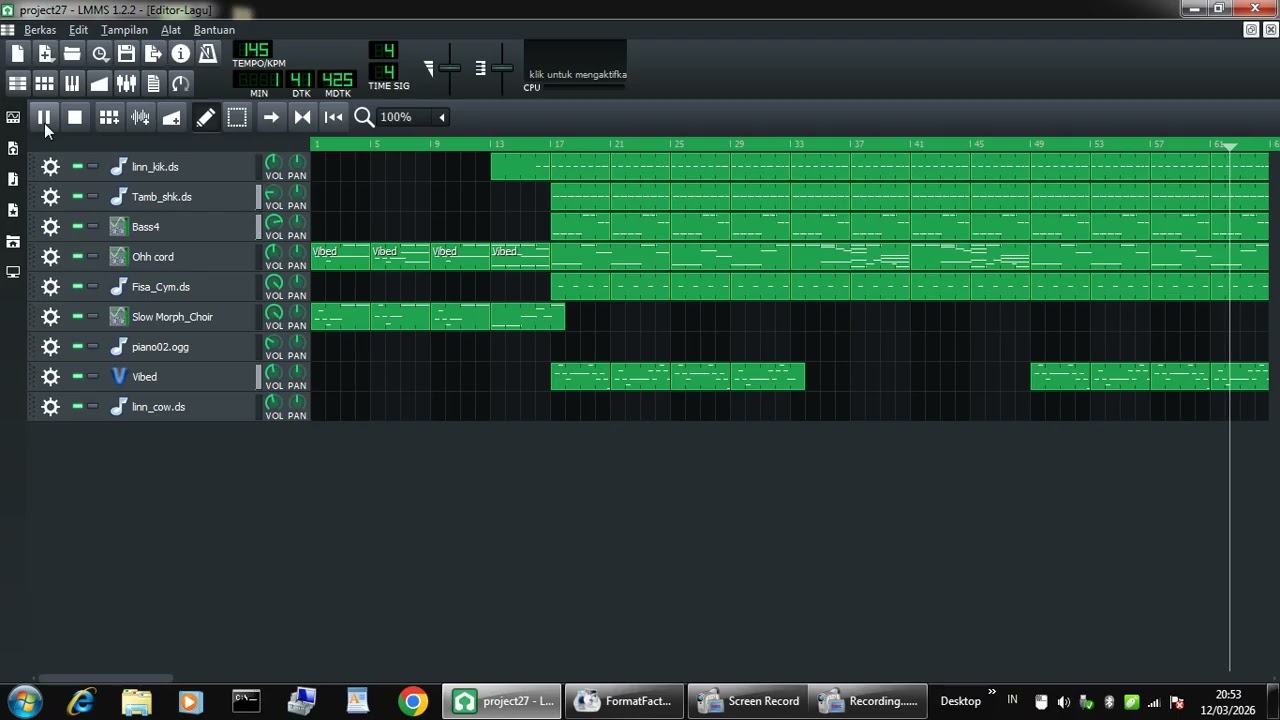1280x720 pixels.
Task: Toggle return-to-start after stop button
Action: 334,117
